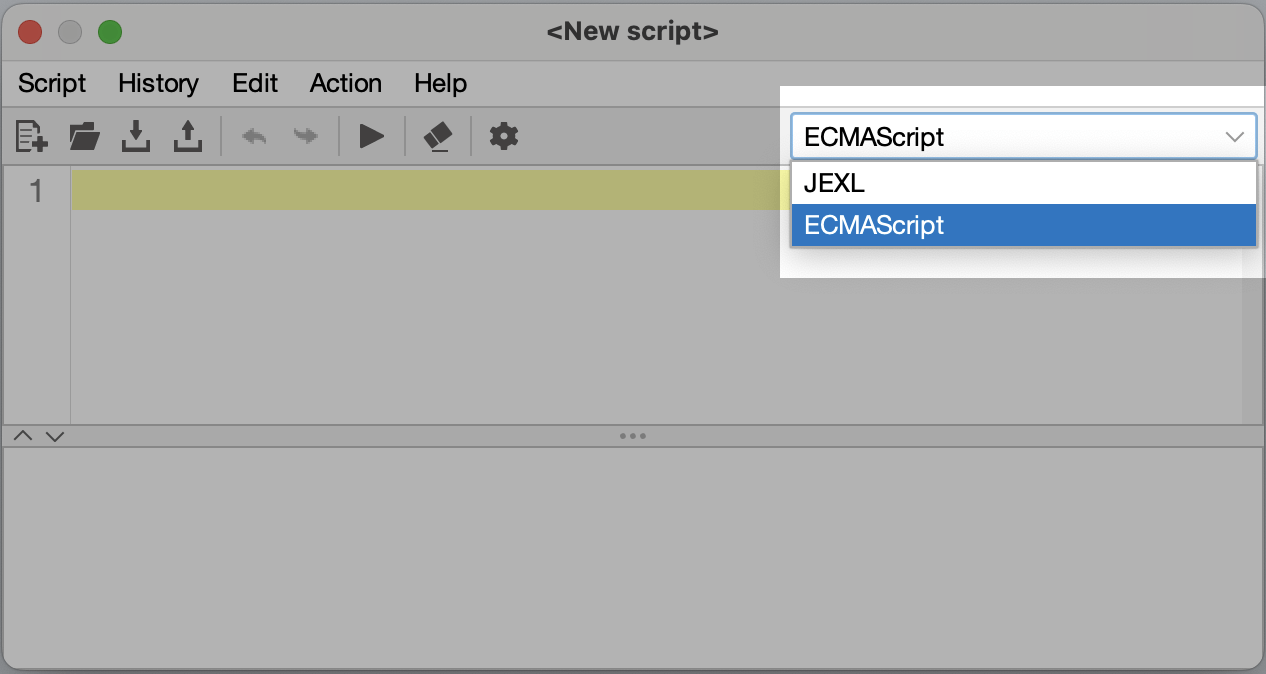Expand the editor with the up chevron

pyautogui.click(x=23, y=435)
